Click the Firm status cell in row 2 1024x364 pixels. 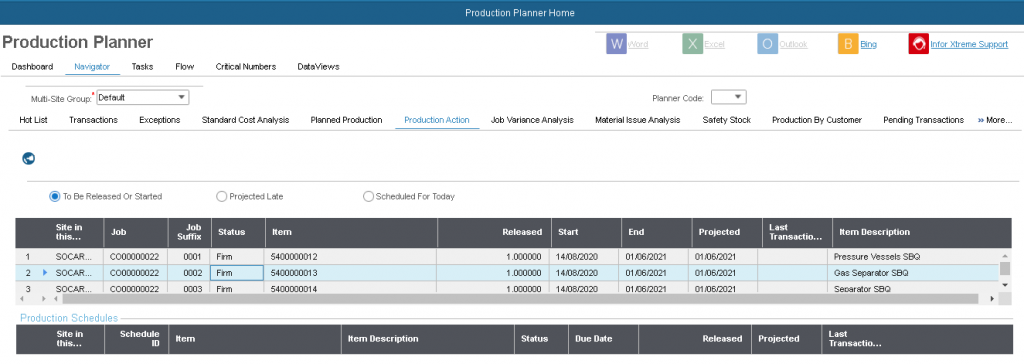[237, 273]
